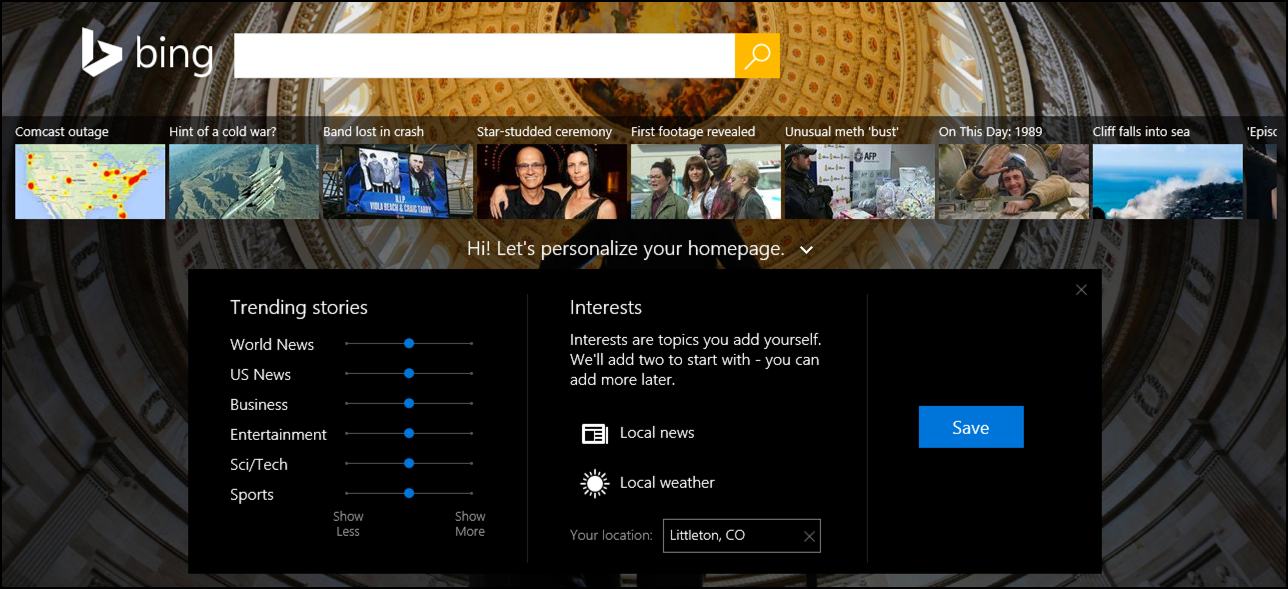Adjust the World News slider handle

point(409,343)
